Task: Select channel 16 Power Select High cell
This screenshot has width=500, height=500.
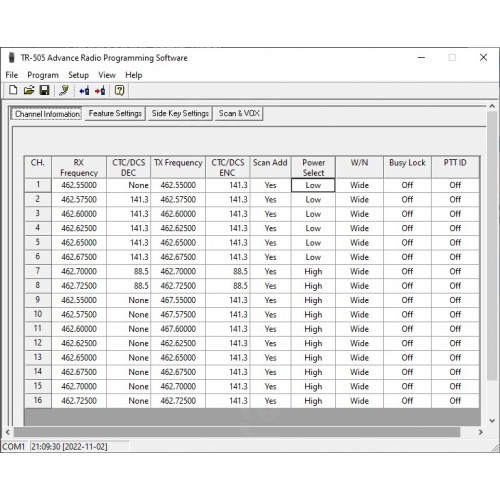Action: (313, 401)
